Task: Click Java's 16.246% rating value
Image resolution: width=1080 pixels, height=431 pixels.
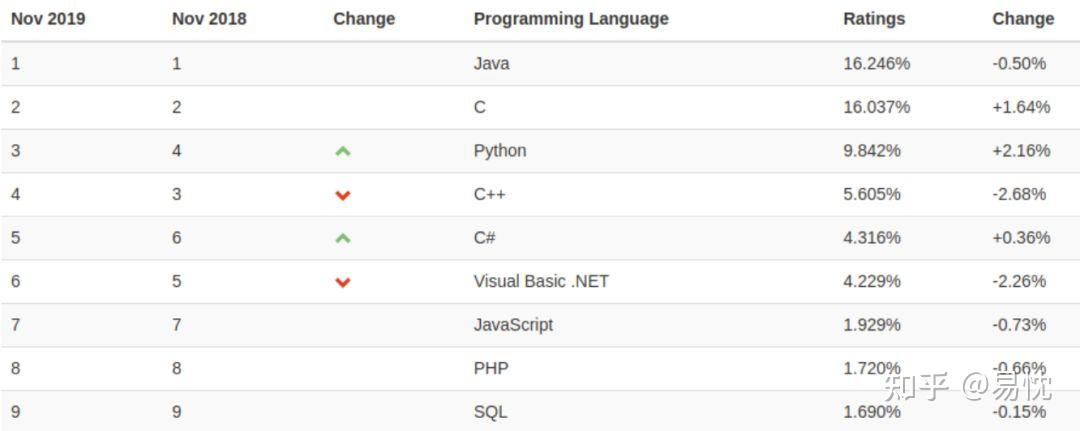Action: click(x=877, y=64)
